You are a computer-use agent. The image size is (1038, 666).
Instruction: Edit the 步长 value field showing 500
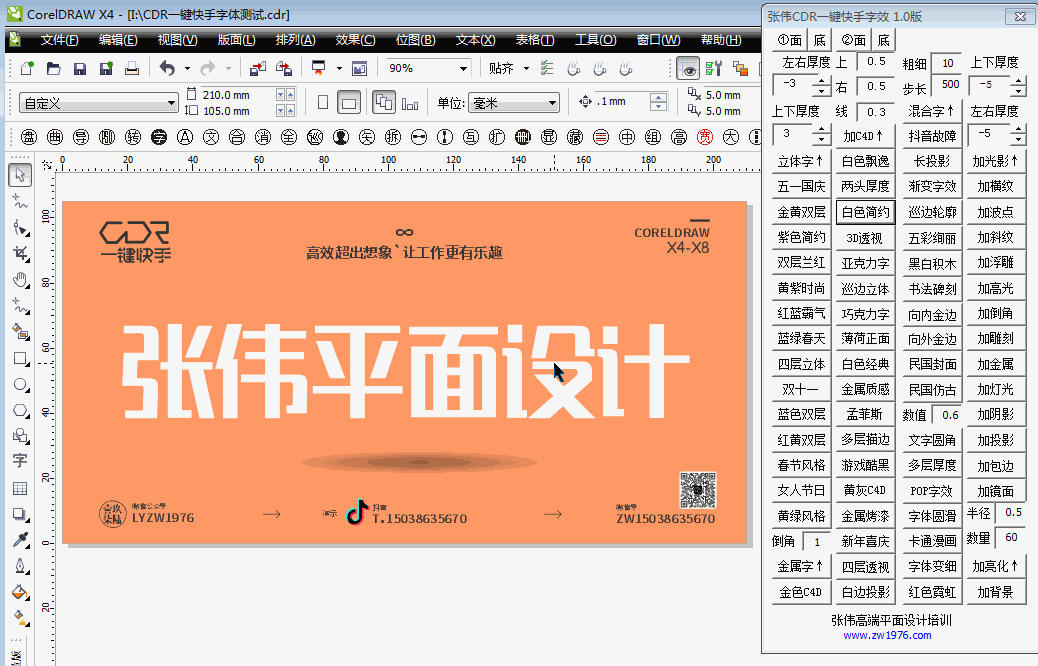coord(952,86)
